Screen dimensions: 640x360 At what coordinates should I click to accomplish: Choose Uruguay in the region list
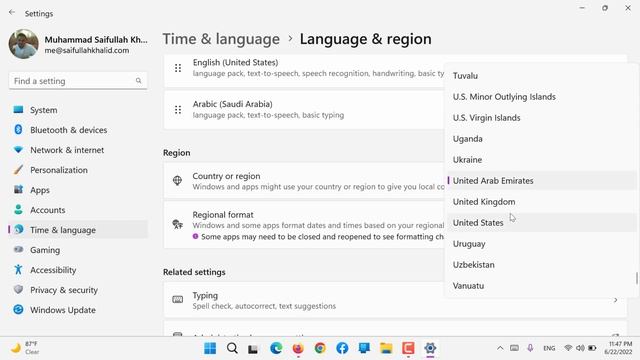pyautogui.click(x=542, y=244)
